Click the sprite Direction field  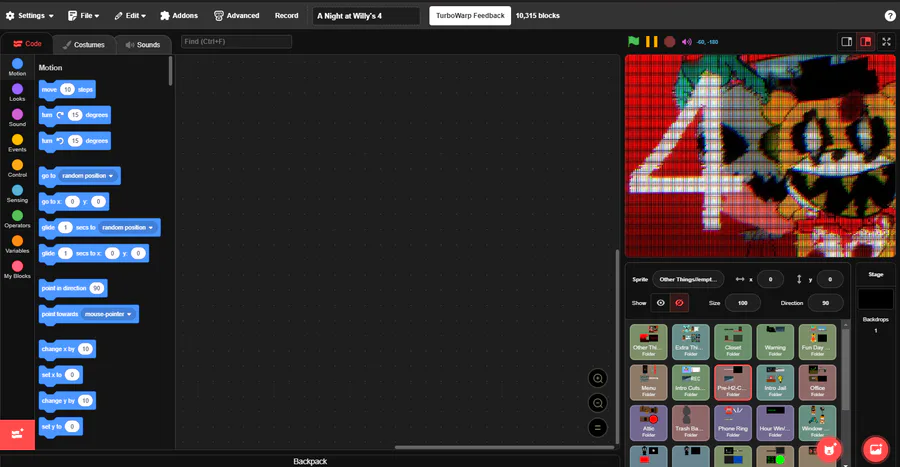click(x=825, y=303)
